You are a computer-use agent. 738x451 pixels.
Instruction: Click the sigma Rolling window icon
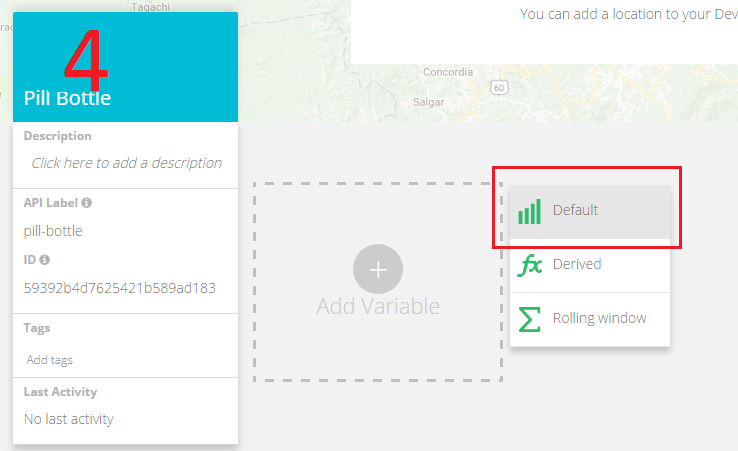pyautogui.click(x=530, y=319)
